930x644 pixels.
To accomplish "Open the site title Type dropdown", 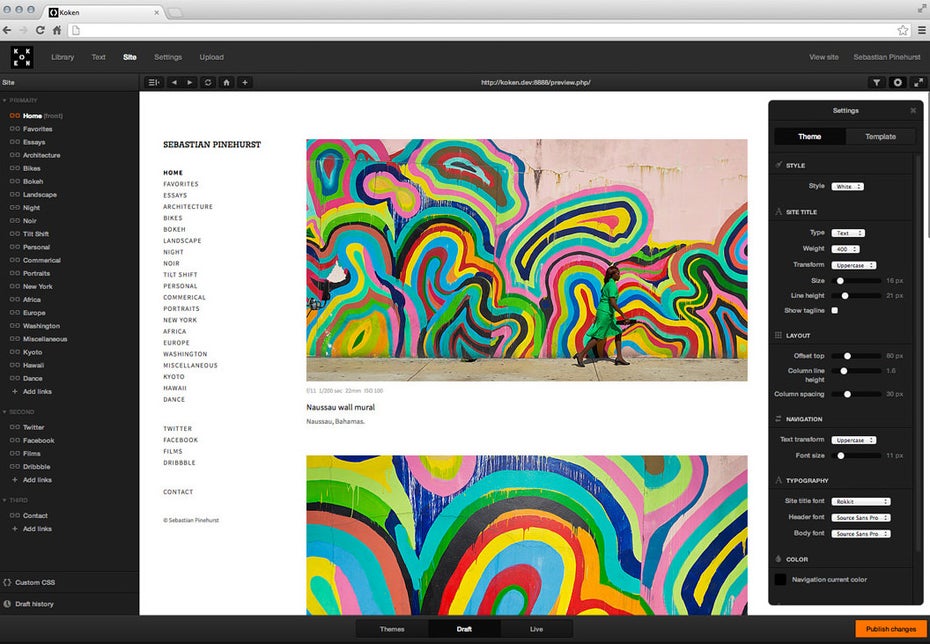I will pos(848,233).
